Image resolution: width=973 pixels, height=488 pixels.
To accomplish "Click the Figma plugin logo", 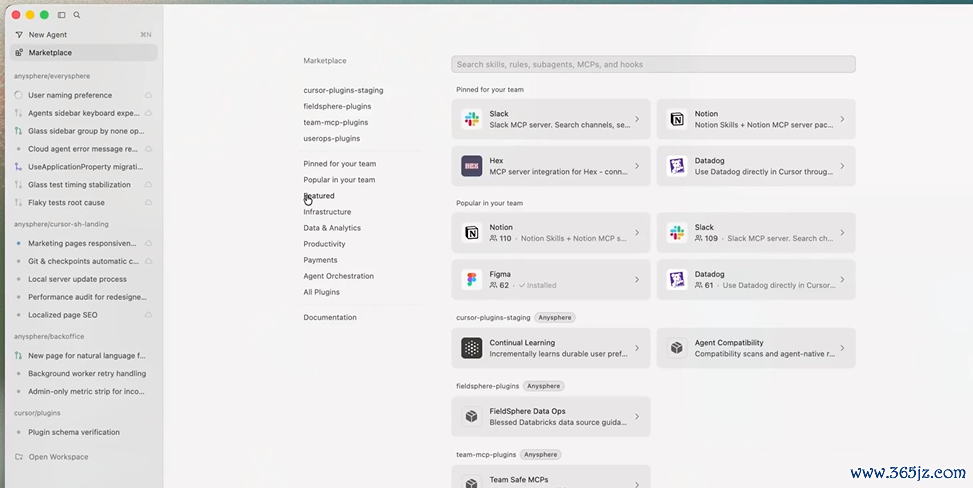I will pyautogui.click(x=472, y=279).
